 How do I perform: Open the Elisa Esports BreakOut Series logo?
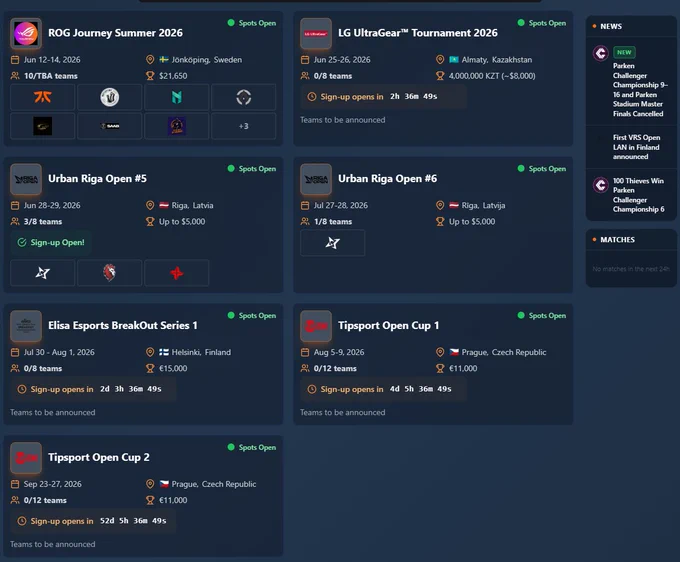(x=26, y=326)
